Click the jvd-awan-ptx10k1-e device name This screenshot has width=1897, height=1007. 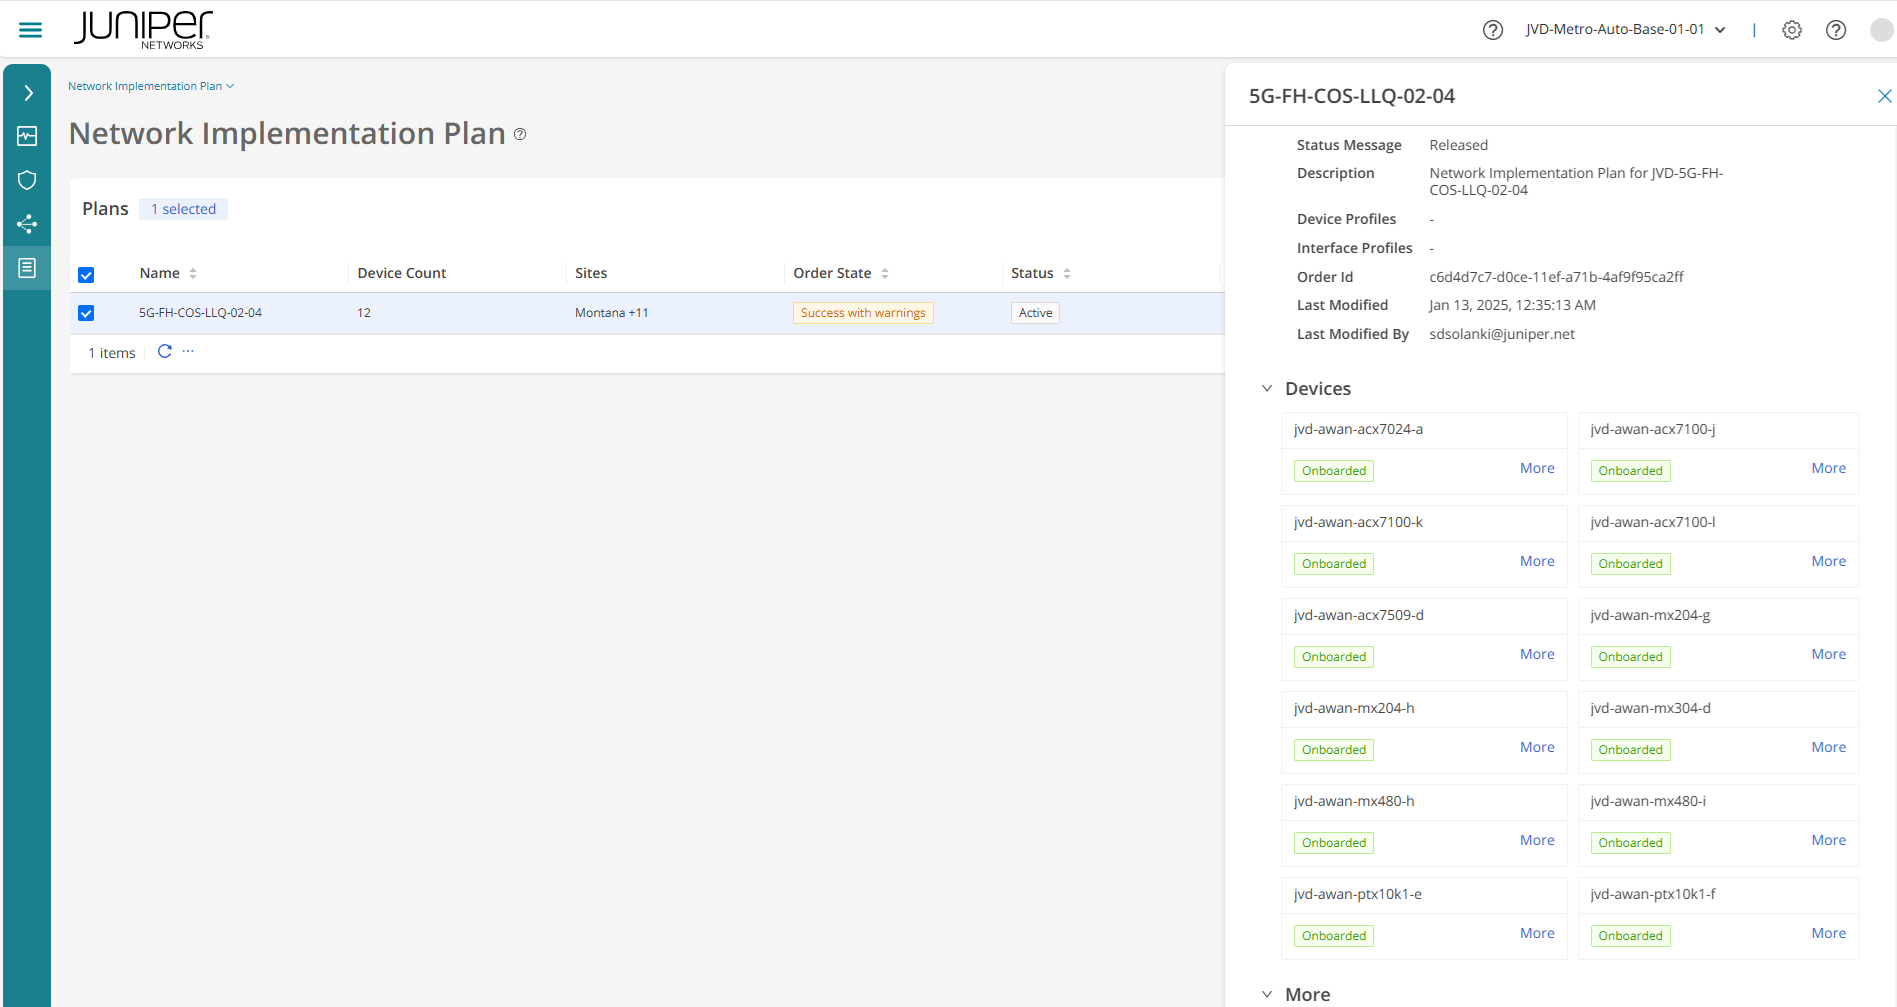tap(1358, 894)
